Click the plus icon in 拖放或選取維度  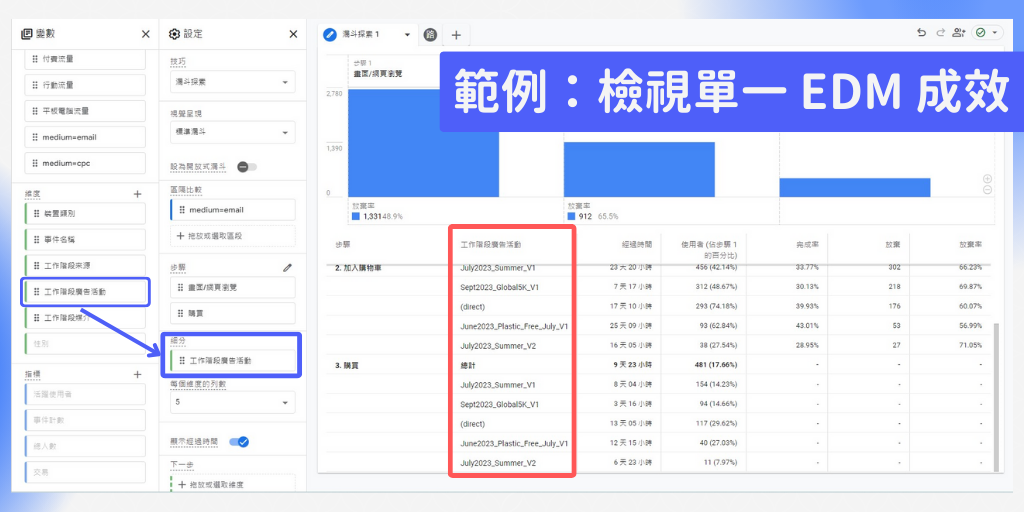pyautogui.click(x=182, y=485)
